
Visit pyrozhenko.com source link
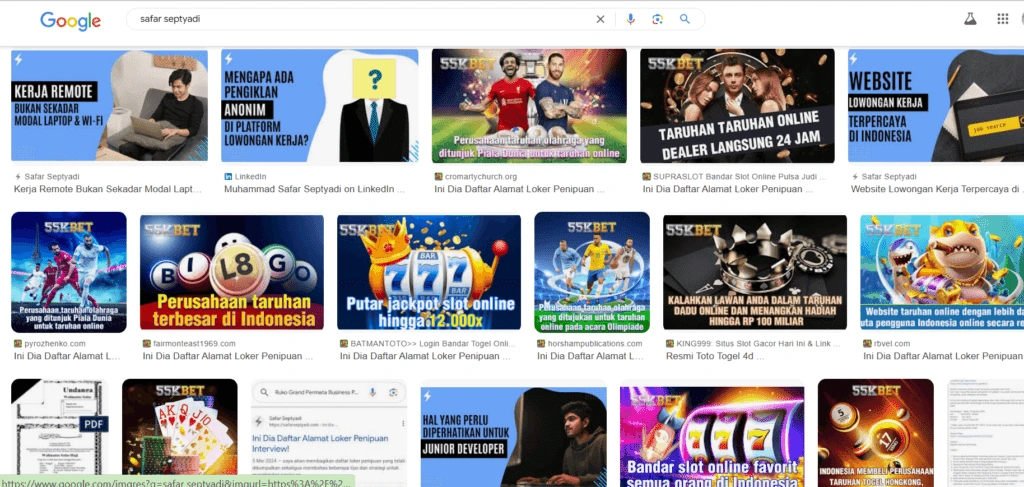tap(55, 343)
